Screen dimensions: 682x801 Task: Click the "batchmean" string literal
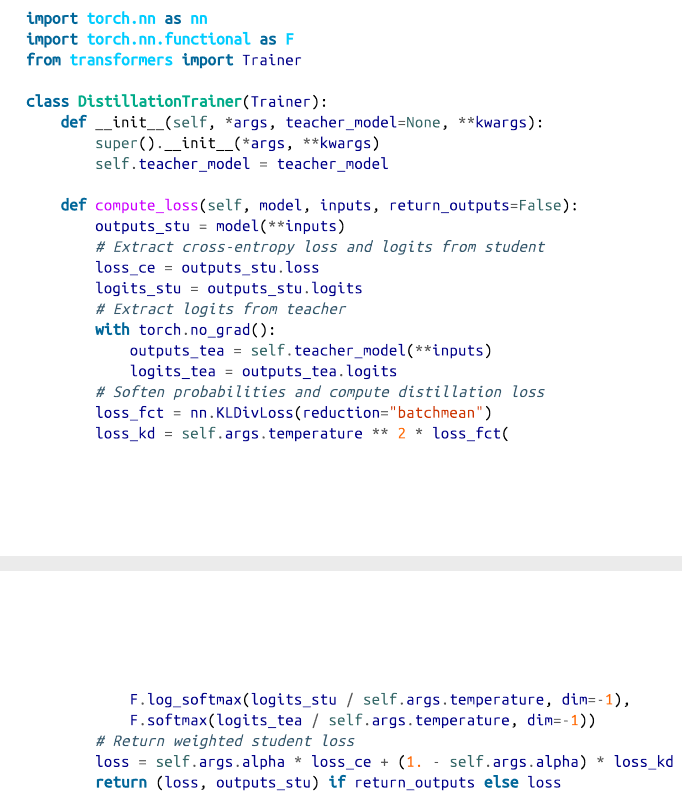pyautogui.click(x=436, y=413)
